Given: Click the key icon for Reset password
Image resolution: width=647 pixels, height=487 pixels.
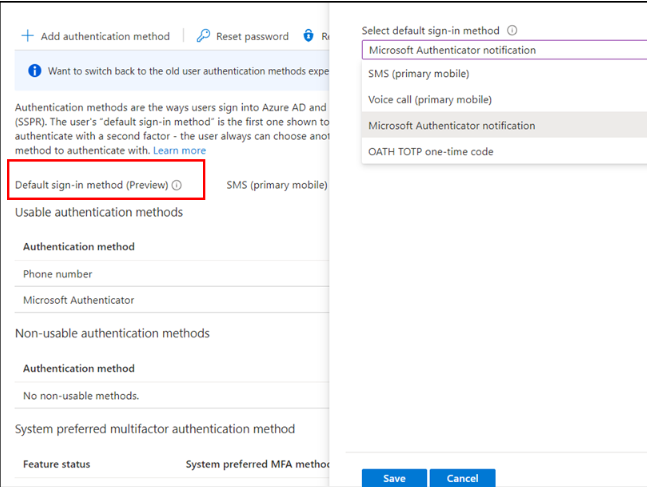Looking at the screenshot, I should point(203,36).
